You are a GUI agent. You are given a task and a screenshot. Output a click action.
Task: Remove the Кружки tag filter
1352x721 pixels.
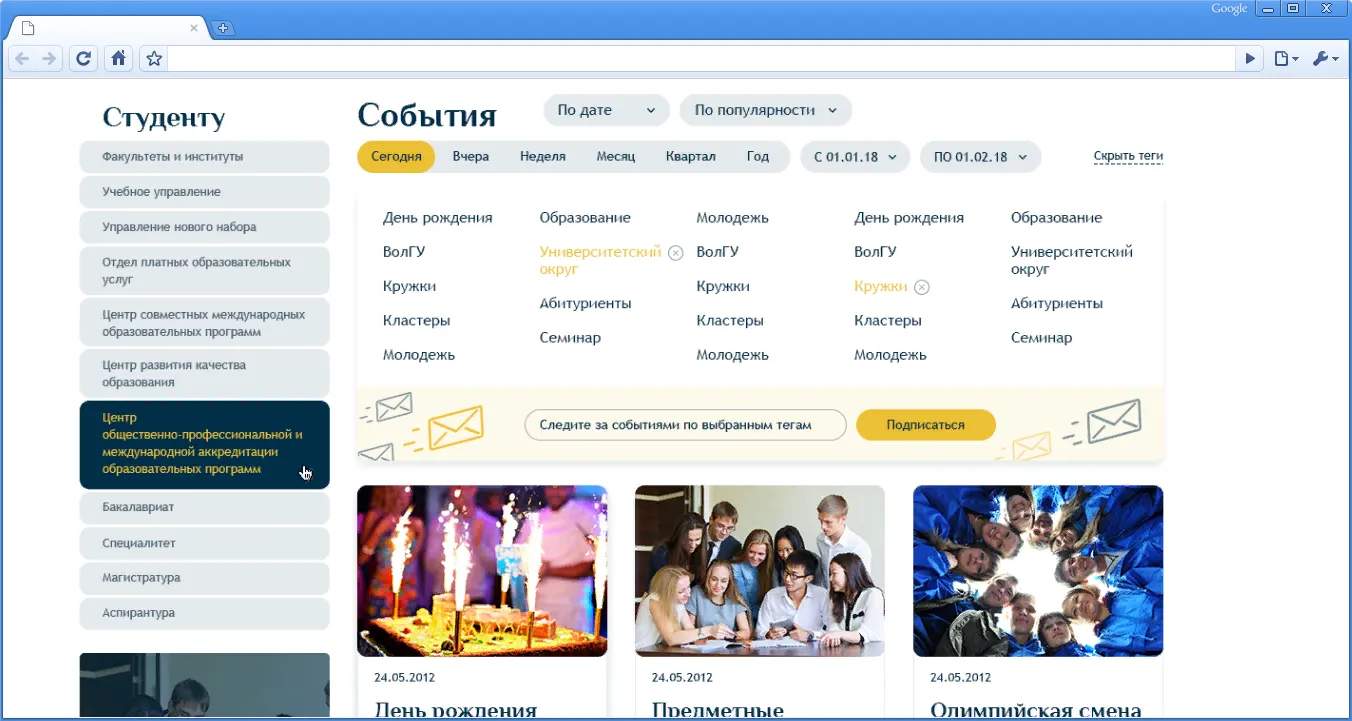[x=922, y=287]
